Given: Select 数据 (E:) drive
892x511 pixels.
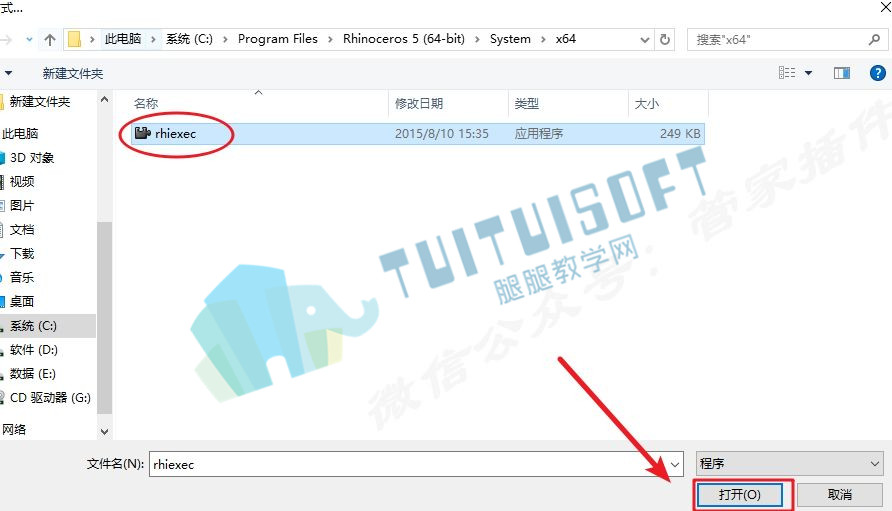Looking at the screenshot, I should tap(33, 373).
